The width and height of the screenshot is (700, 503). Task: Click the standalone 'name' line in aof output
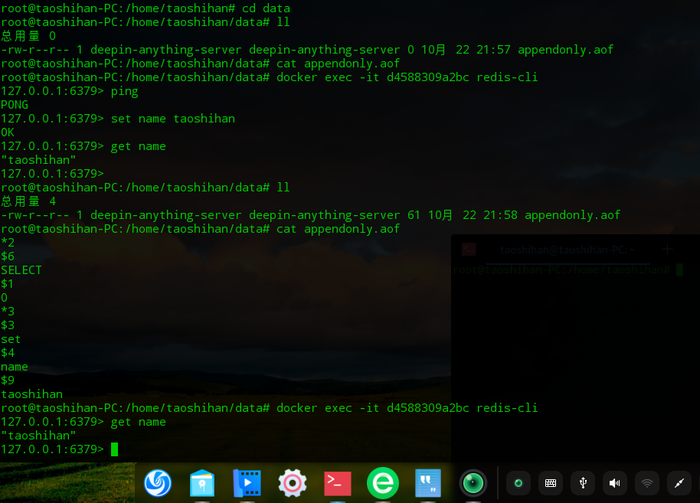point(14,367)
